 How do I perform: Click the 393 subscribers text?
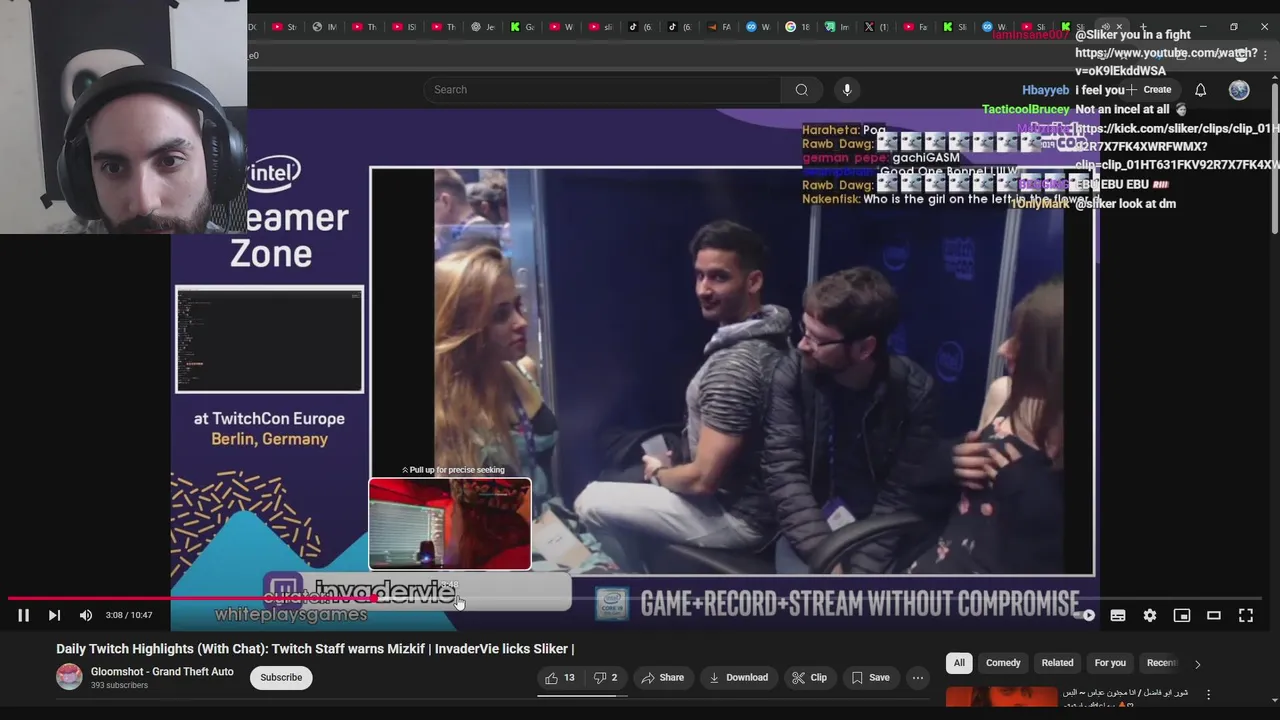[x=119, y=686]
